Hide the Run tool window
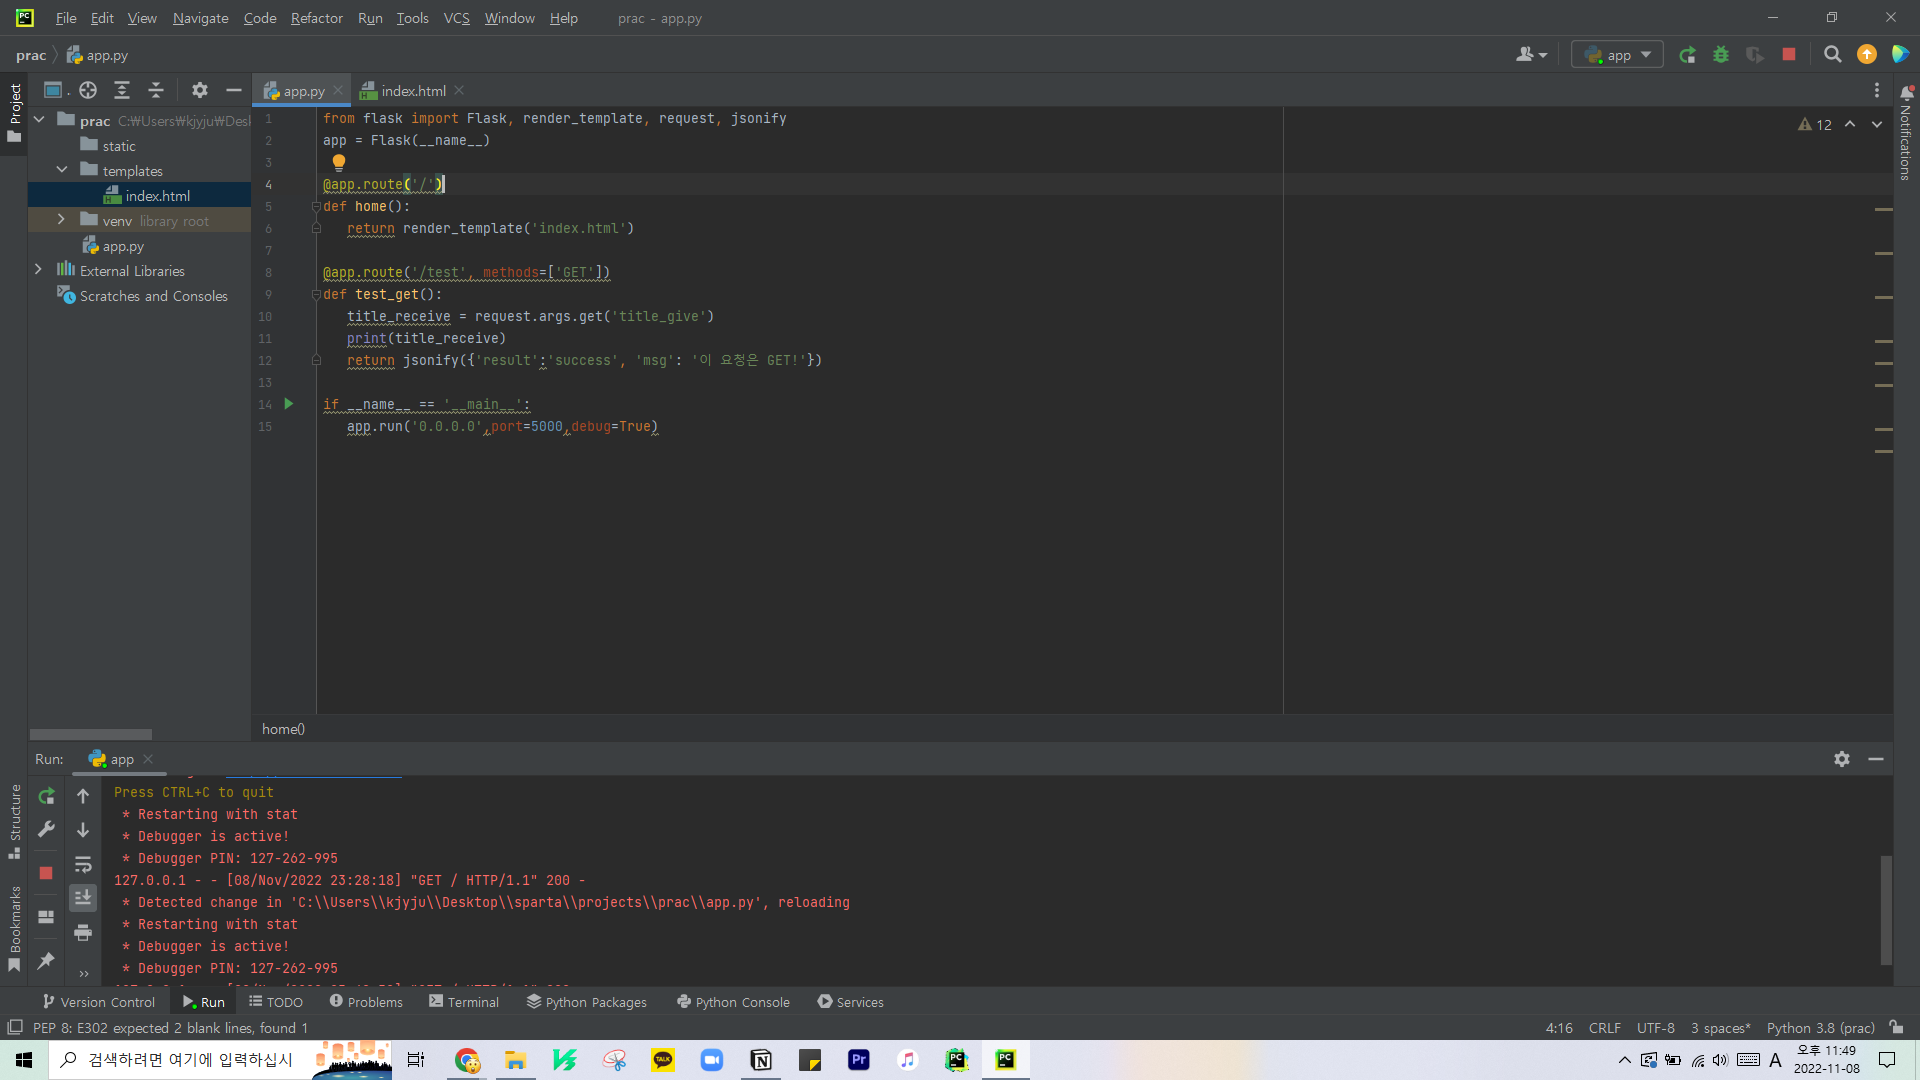1920x1080 pixels. [1876, 759]
